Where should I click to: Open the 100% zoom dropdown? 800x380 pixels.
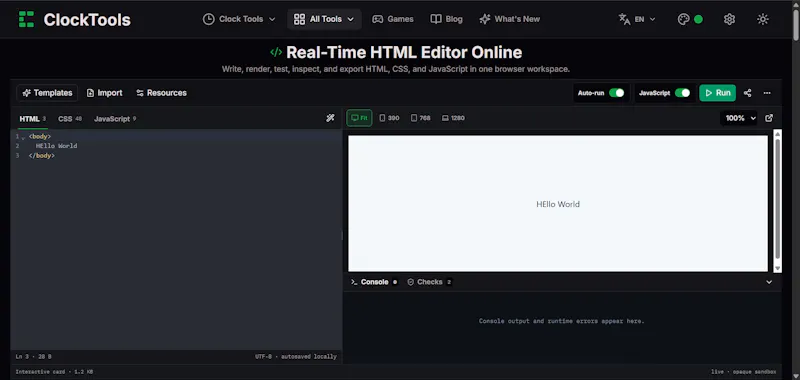(740, 118)
